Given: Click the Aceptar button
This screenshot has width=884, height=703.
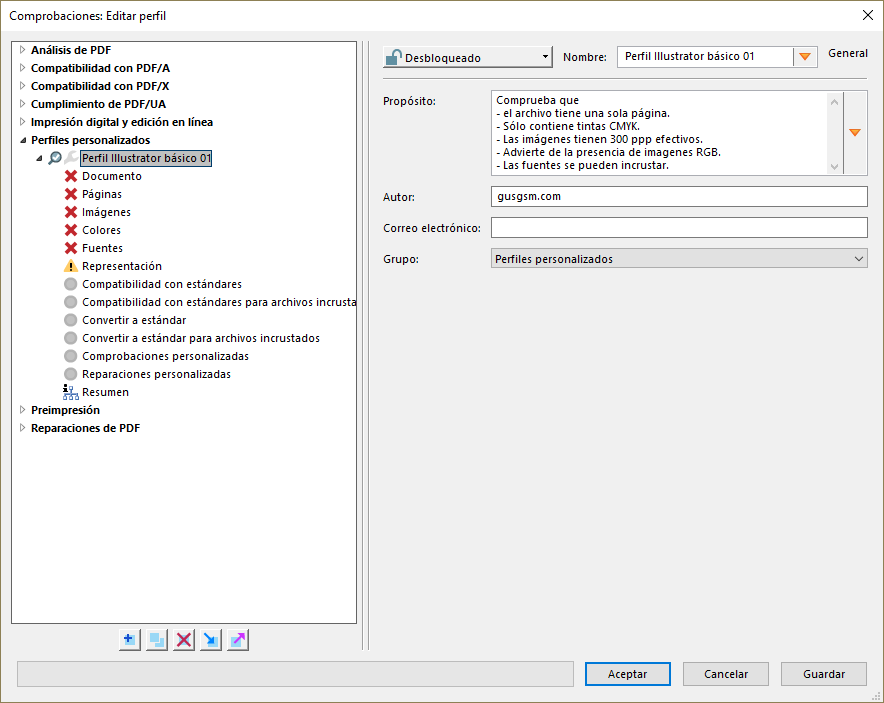Looking at the screenshot, I should pos(627,674).
